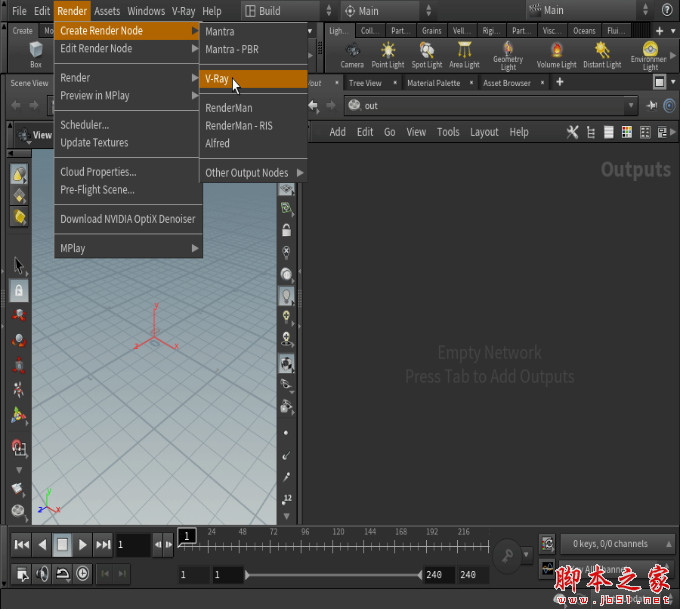The width and height of the screenshot is (681, 611).
Task: Toggle the viewport headlight bulb icon
Action: 286,296
